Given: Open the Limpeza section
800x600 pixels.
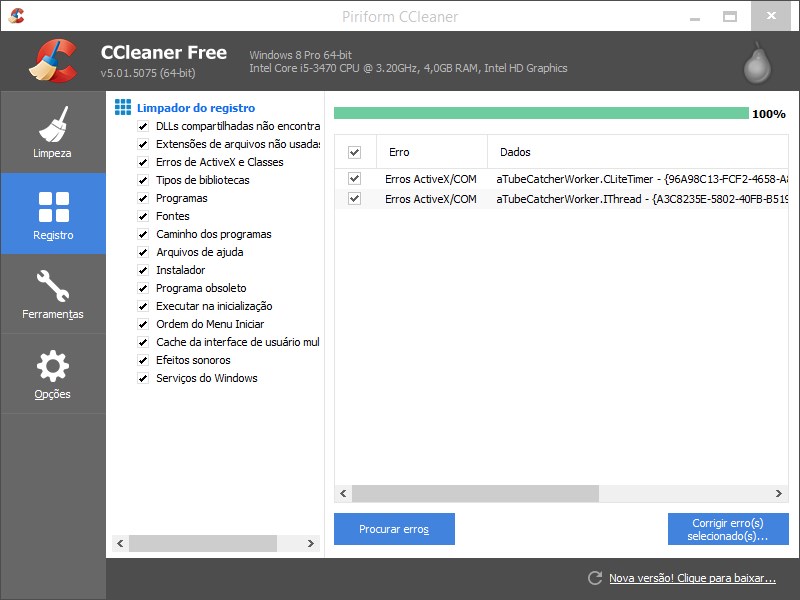Looking at the screenshot, I should click(53, 132).
